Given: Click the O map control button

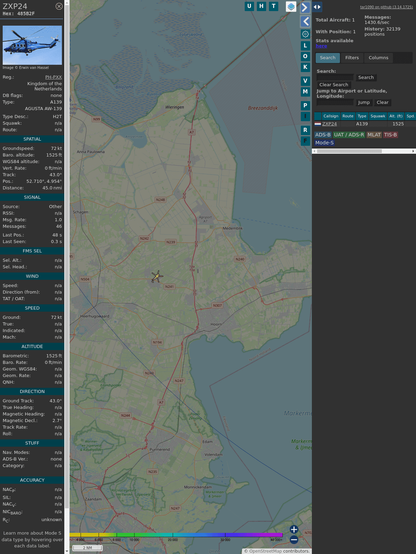Looking at the screenshot, I should [x=305, y=56].
